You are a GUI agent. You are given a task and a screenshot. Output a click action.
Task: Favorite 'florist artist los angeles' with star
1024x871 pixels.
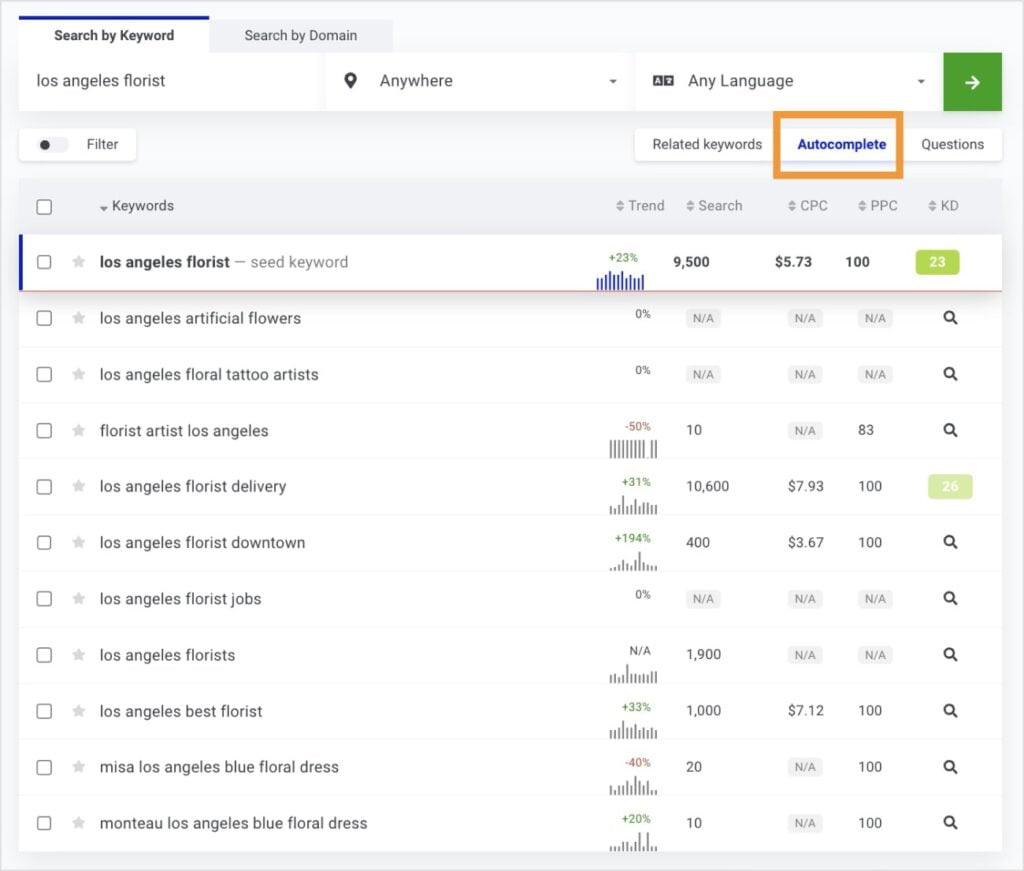point(78,431)
